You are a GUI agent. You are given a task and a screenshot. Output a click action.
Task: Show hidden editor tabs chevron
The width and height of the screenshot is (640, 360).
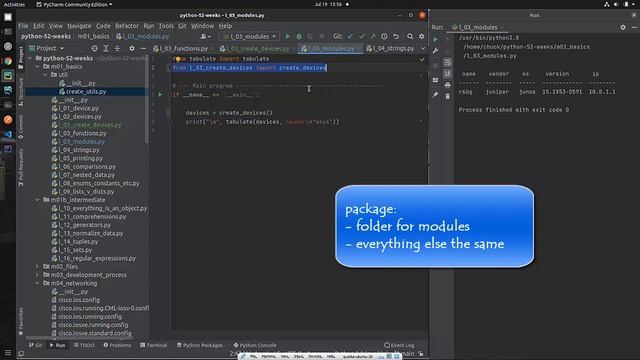(423, 48)
